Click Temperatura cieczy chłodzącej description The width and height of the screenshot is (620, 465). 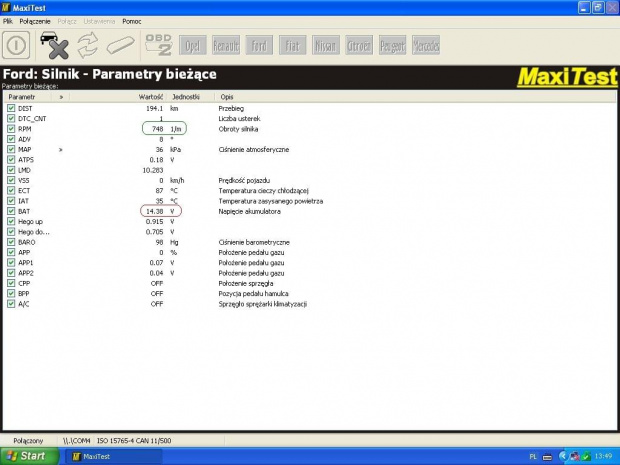(263, 191)
